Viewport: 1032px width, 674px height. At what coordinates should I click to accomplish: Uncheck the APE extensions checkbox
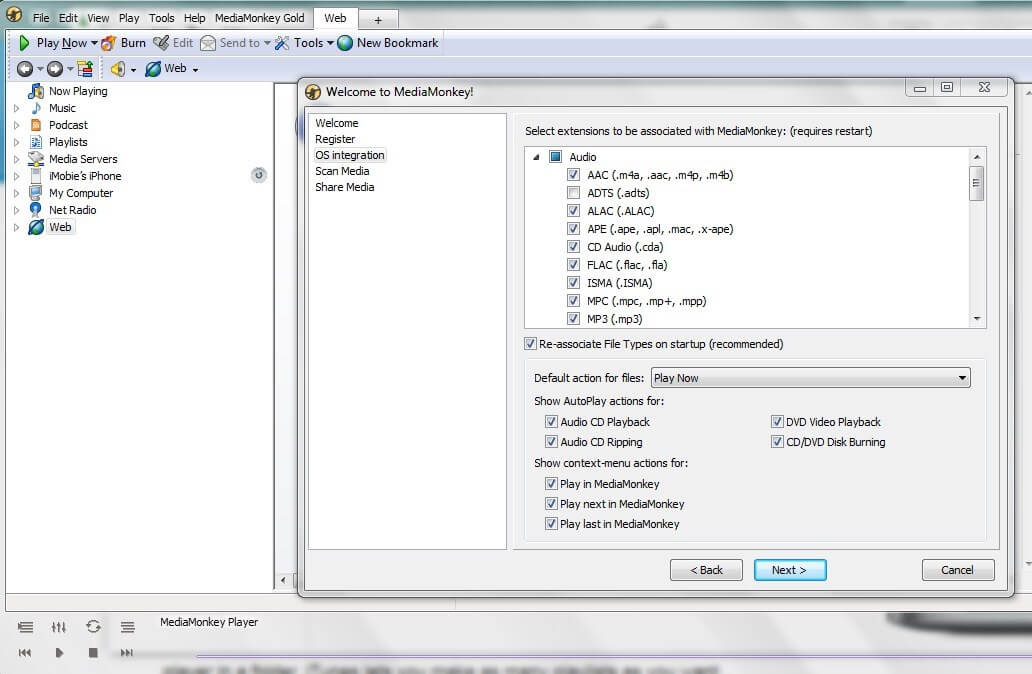573,229
